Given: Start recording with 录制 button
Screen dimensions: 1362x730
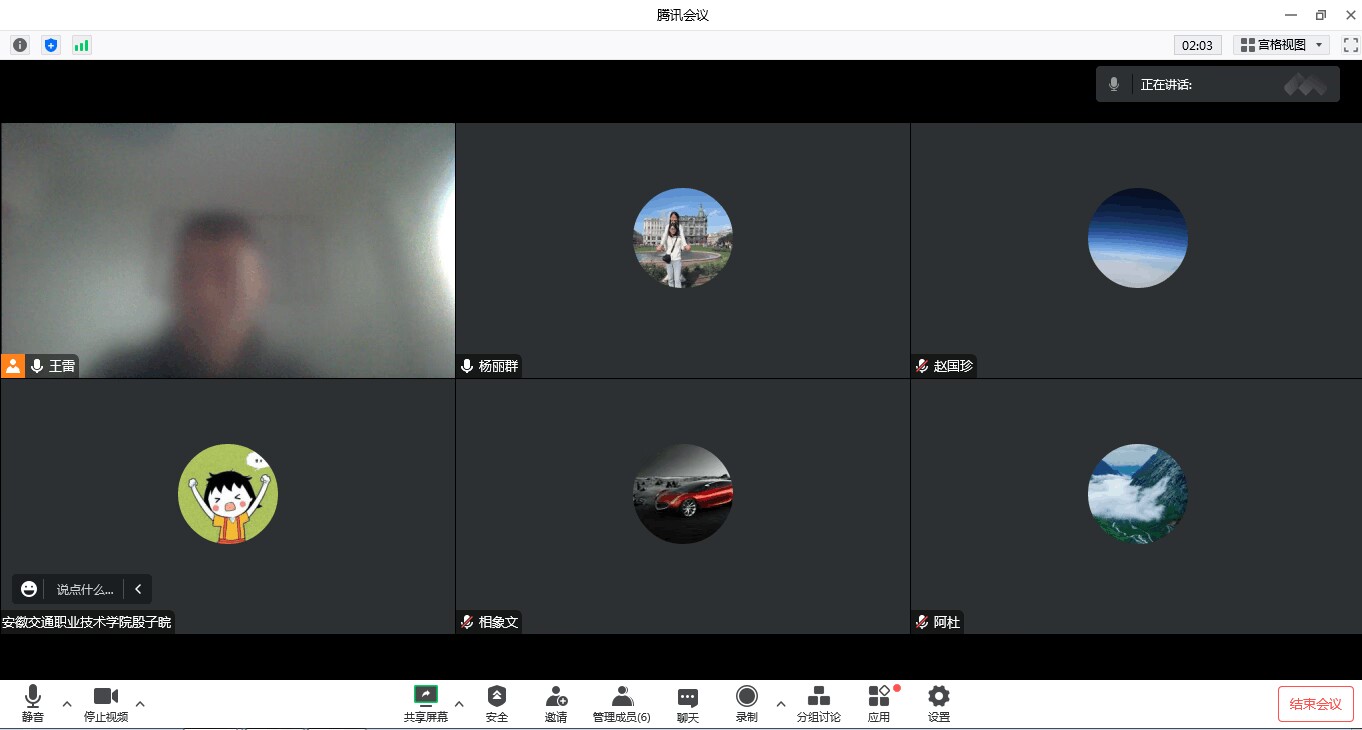Looking at the screenshot, I should click(x=746, y=704).
